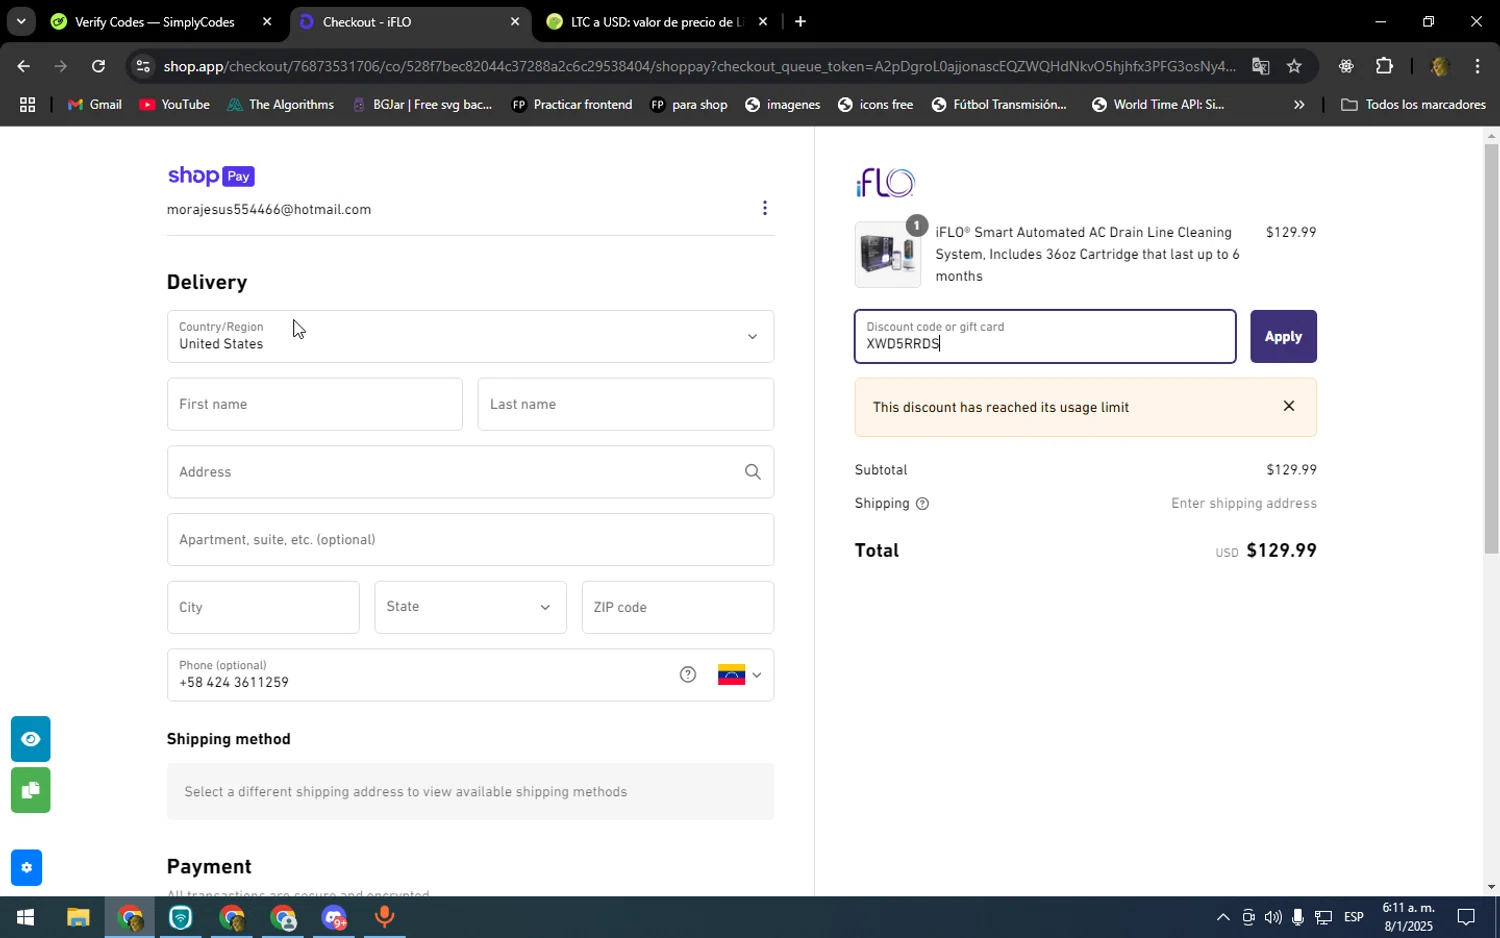Click the page vertical scrollbar

coord(1491,348)
